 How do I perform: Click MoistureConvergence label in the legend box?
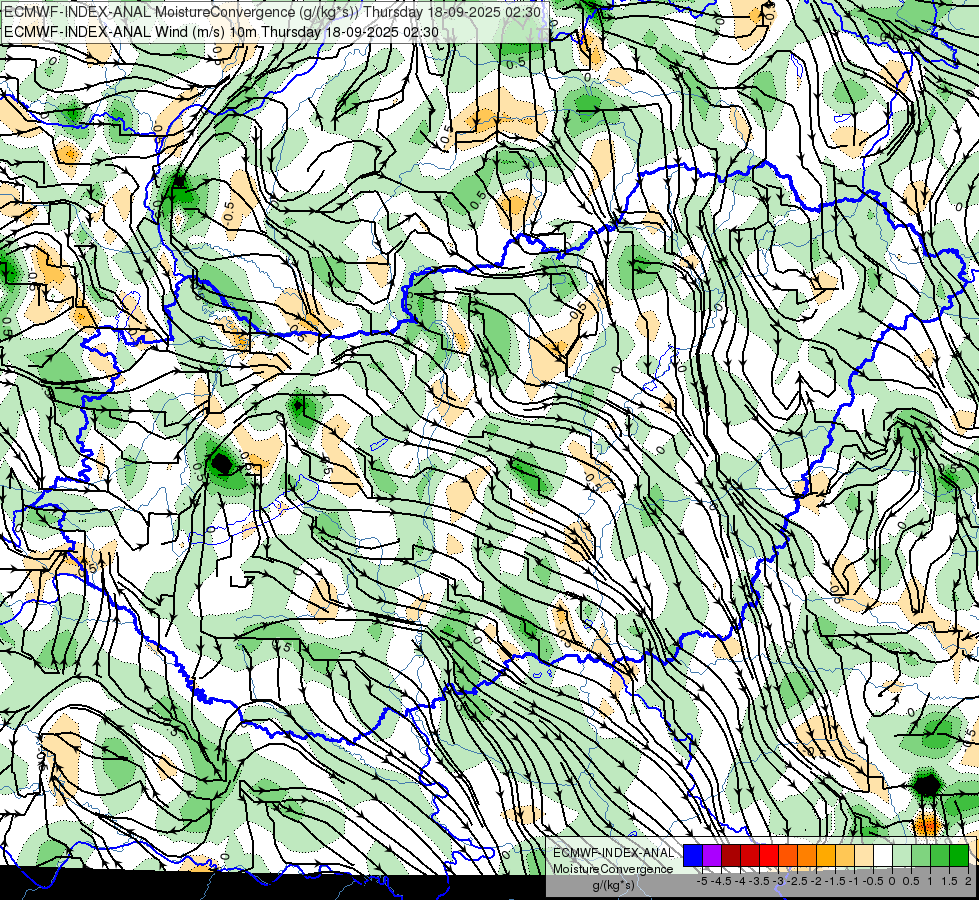pos(613,869)
